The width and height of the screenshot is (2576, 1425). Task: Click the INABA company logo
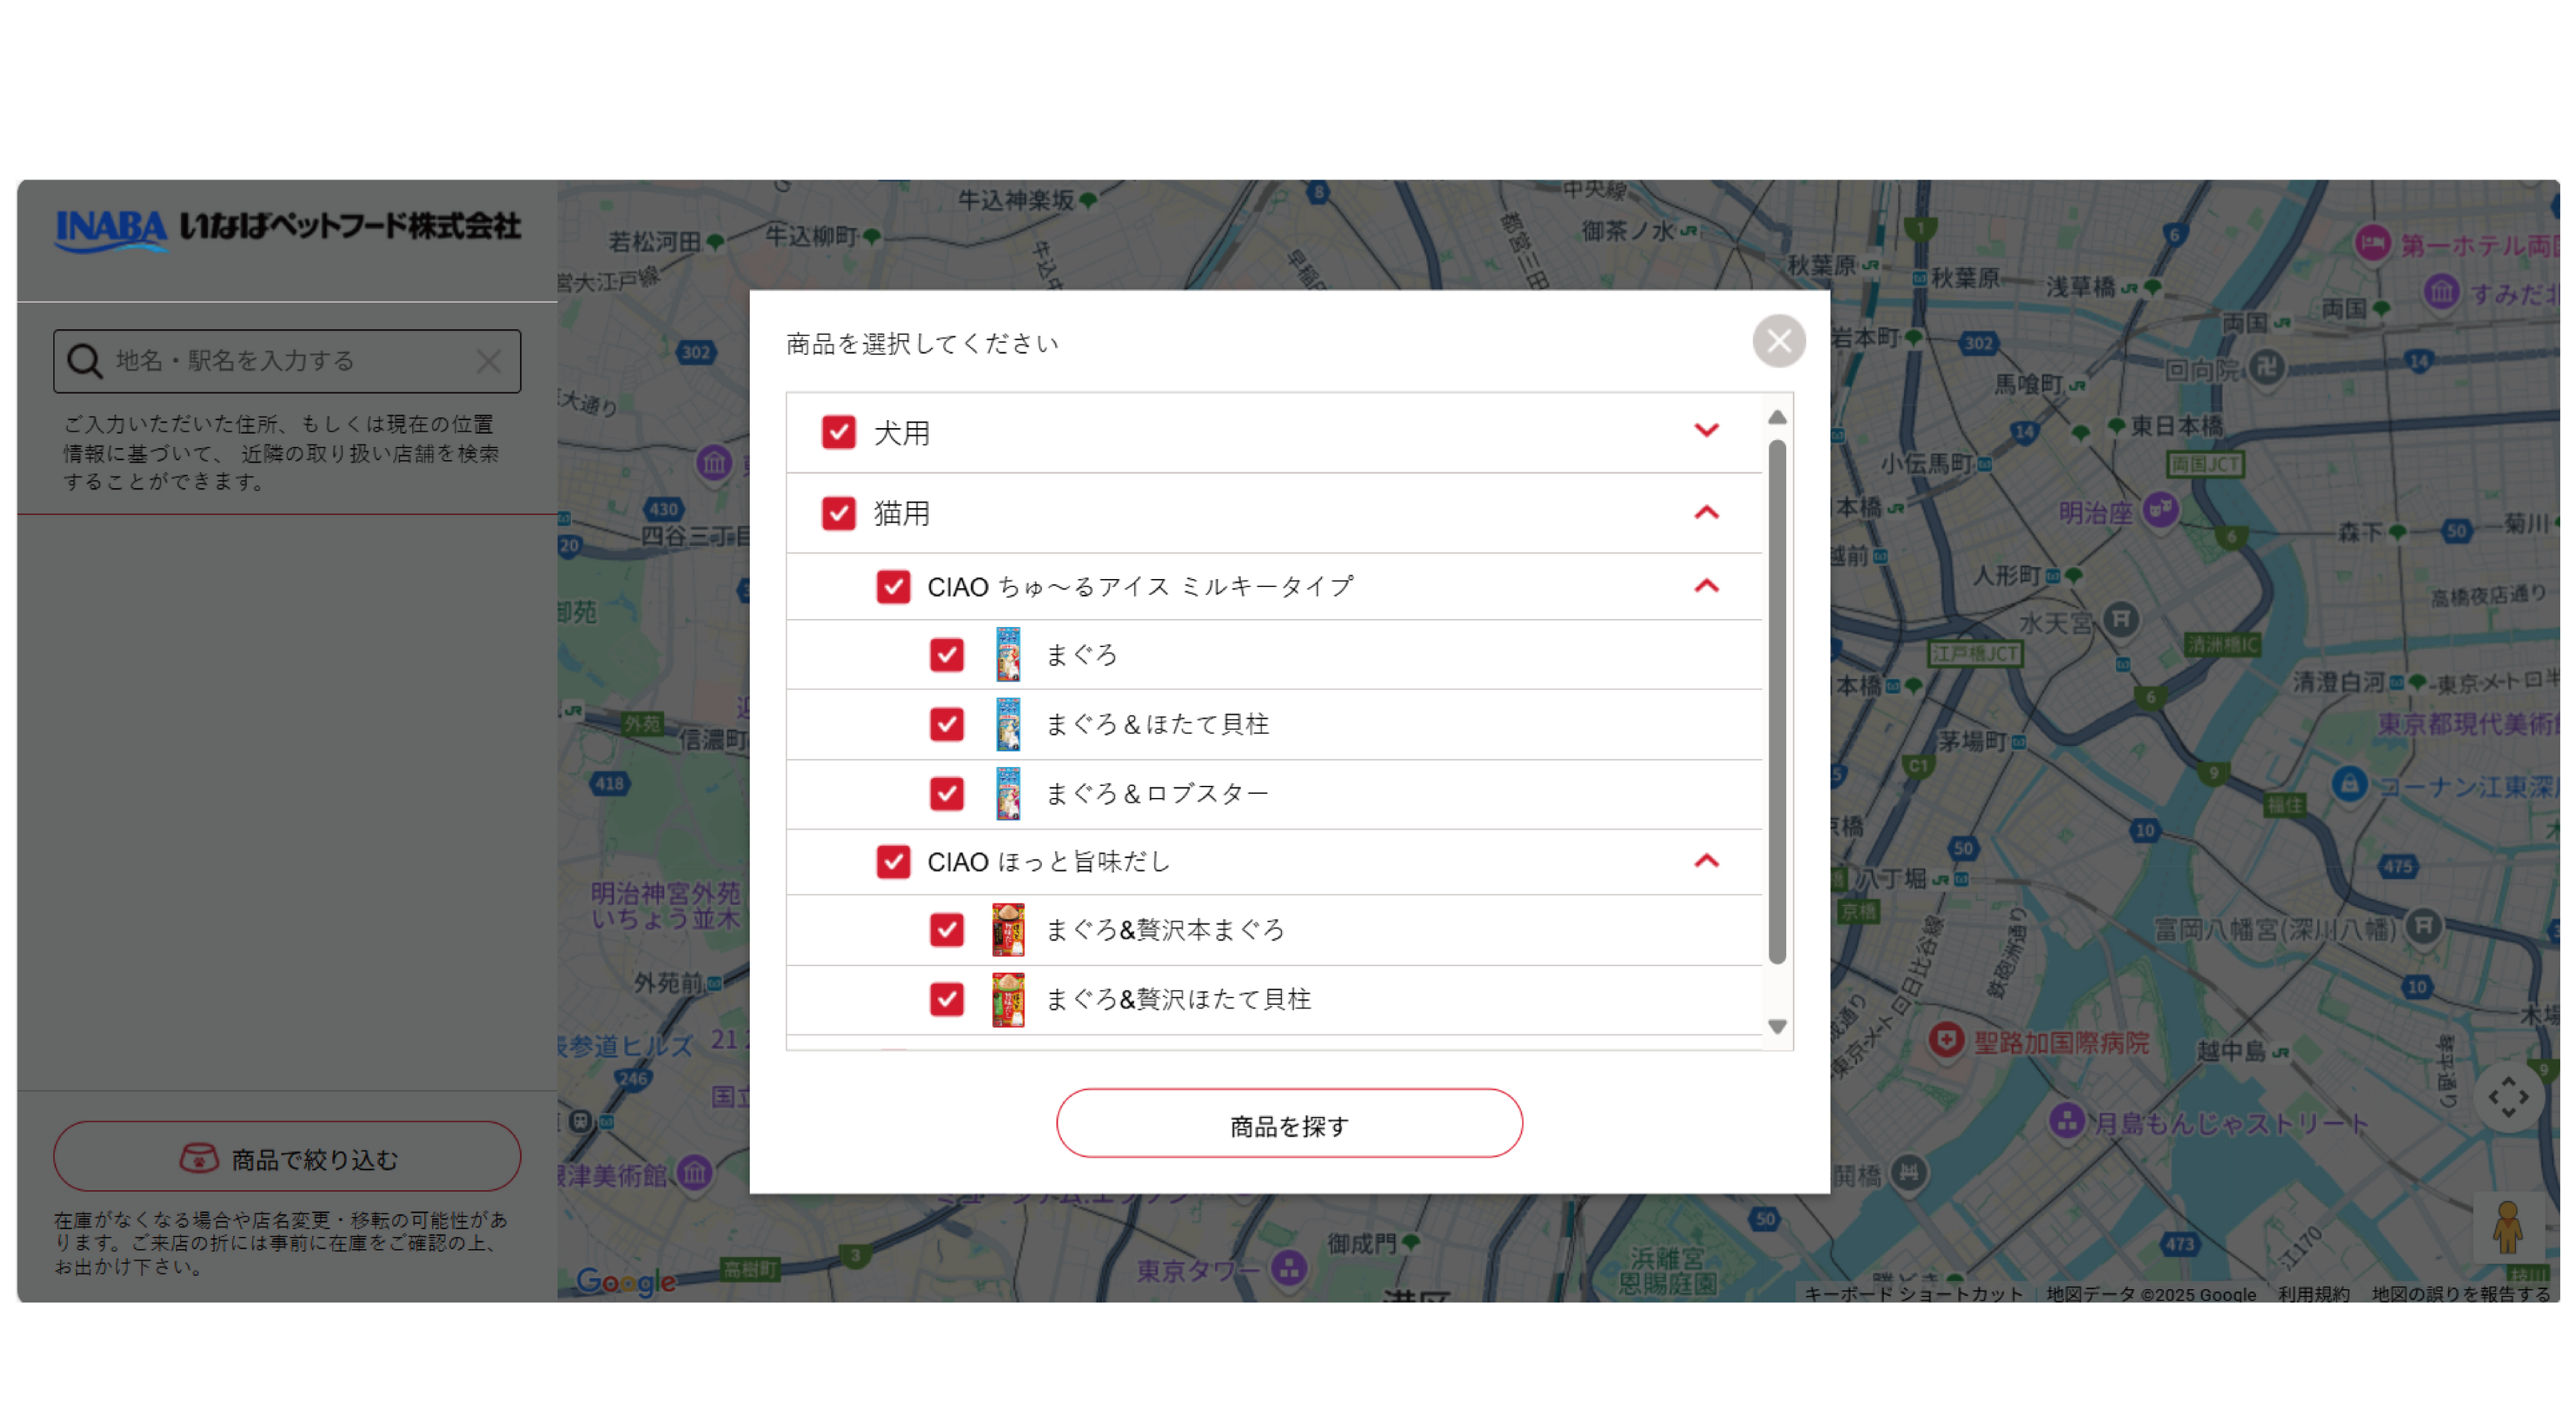[x=287, y=230]
